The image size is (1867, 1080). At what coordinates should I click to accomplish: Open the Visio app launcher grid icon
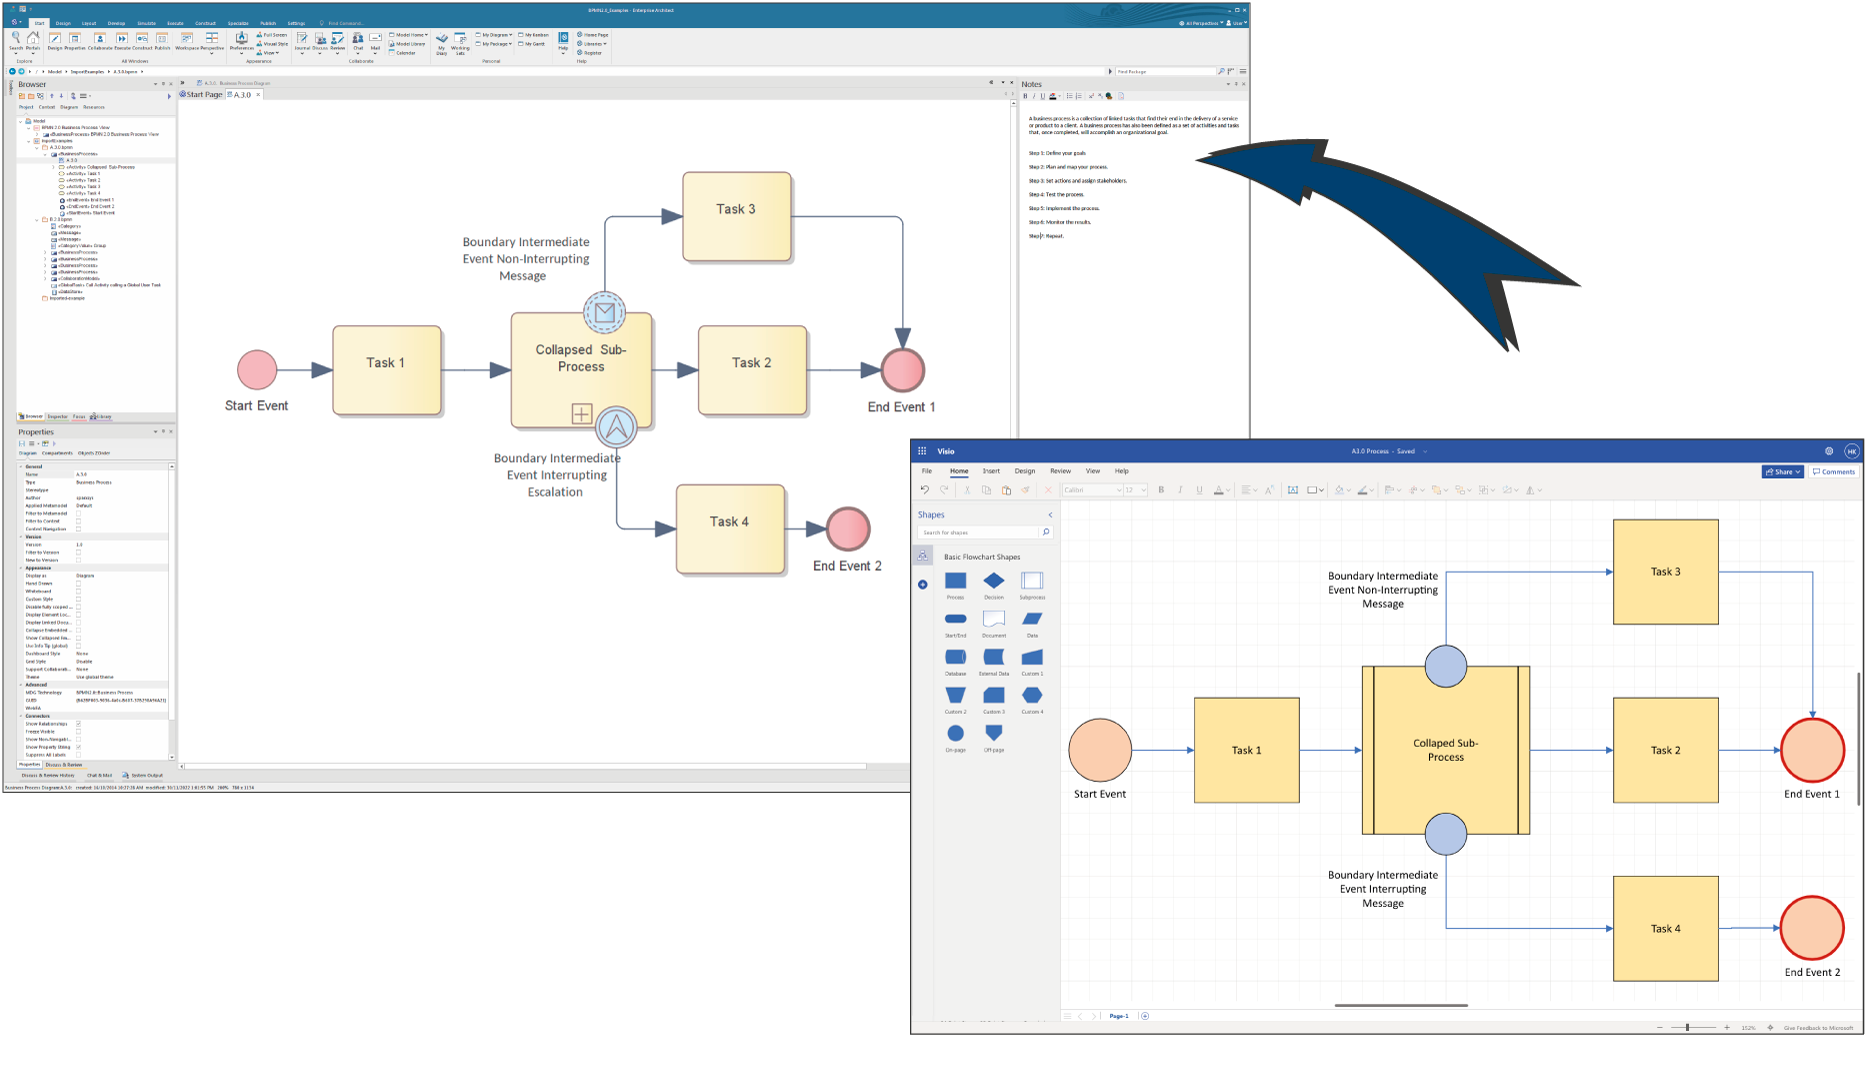point(922,451)
